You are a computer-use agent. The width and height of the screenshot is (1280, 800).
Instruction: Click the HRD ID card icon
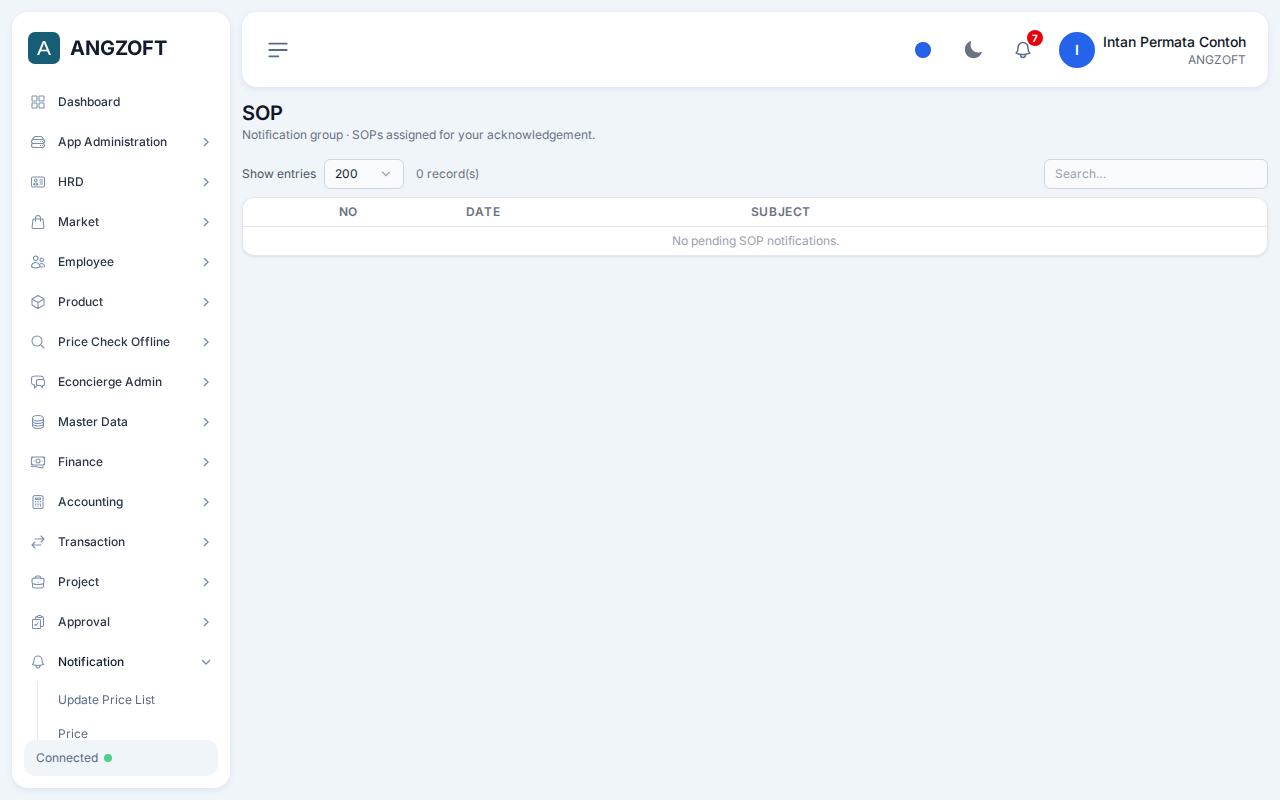click(x=38, y=182)
